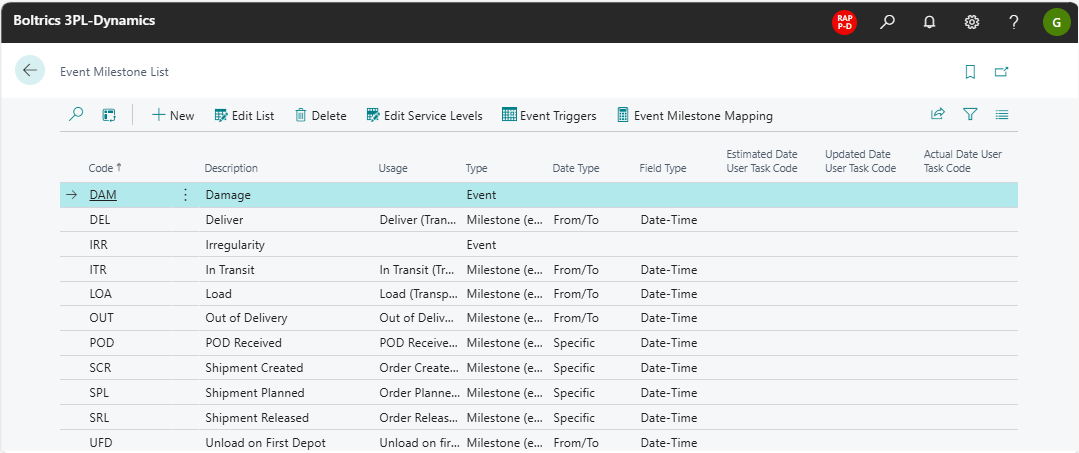Go back using the back arrow button
Screen dimensions: 1079x453
30,70
